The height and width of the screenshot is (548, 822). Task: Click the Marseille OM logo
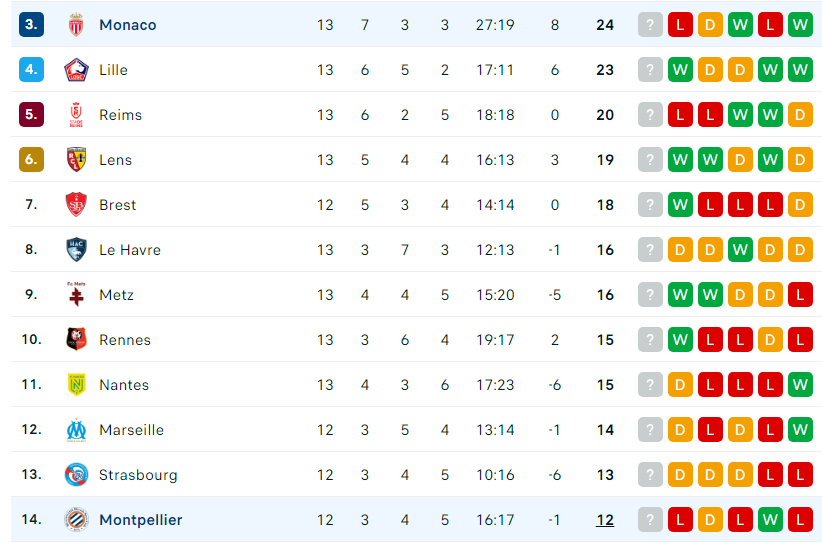76,430
